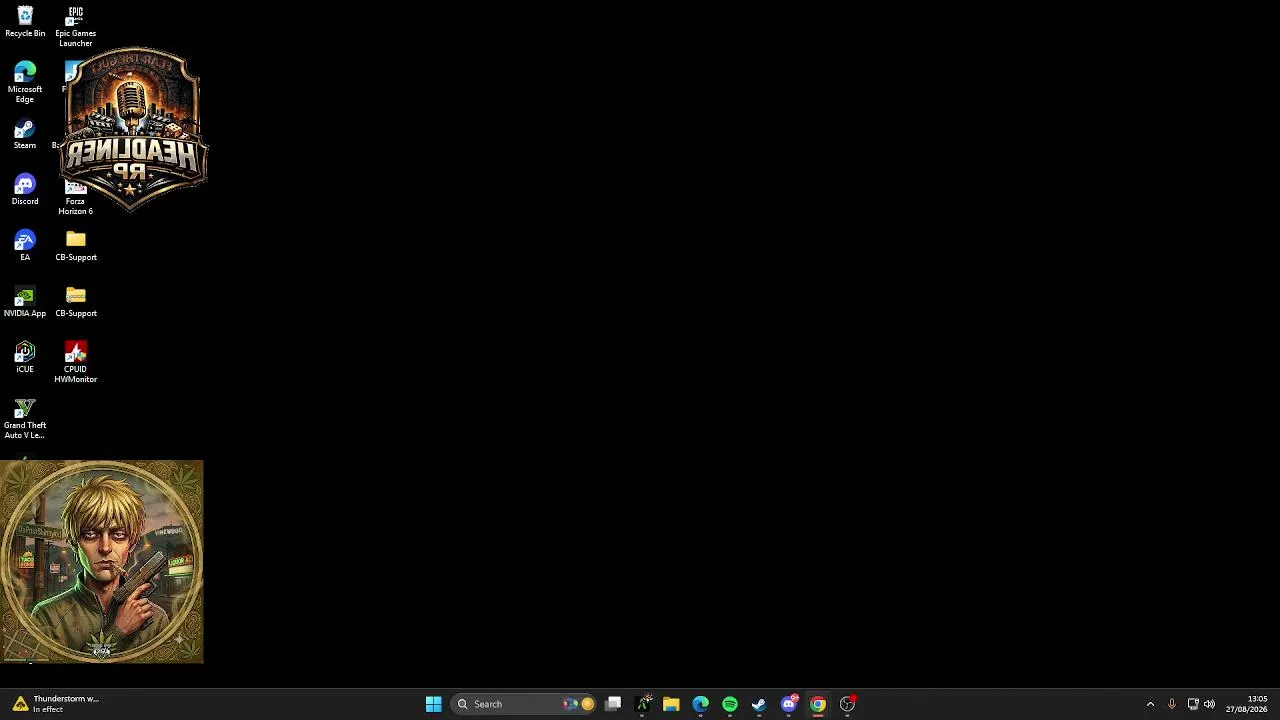Switch to Google Chrome on the taskbar
Screen dimensions: 1280x720
tap(818, 704)
